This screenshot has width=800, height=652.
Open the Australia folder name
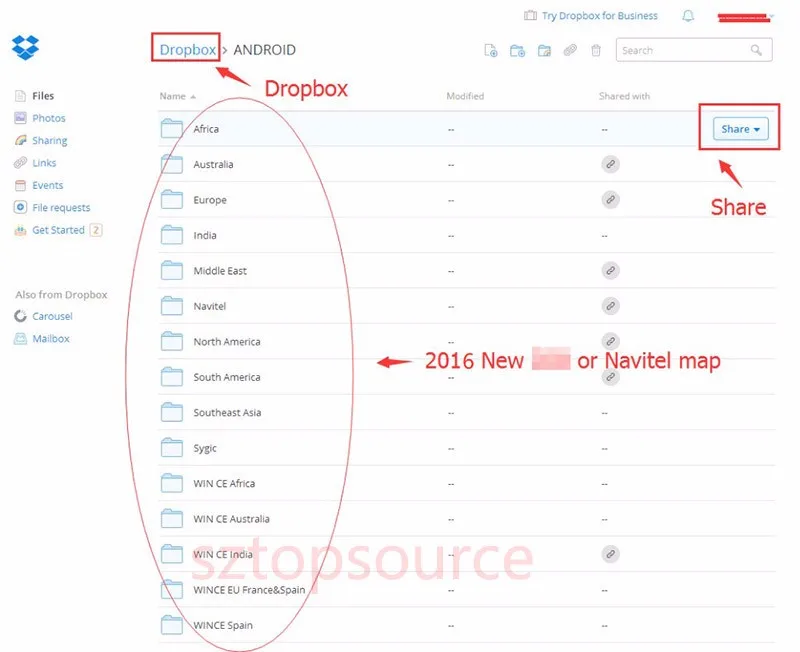tap(213, 164)
